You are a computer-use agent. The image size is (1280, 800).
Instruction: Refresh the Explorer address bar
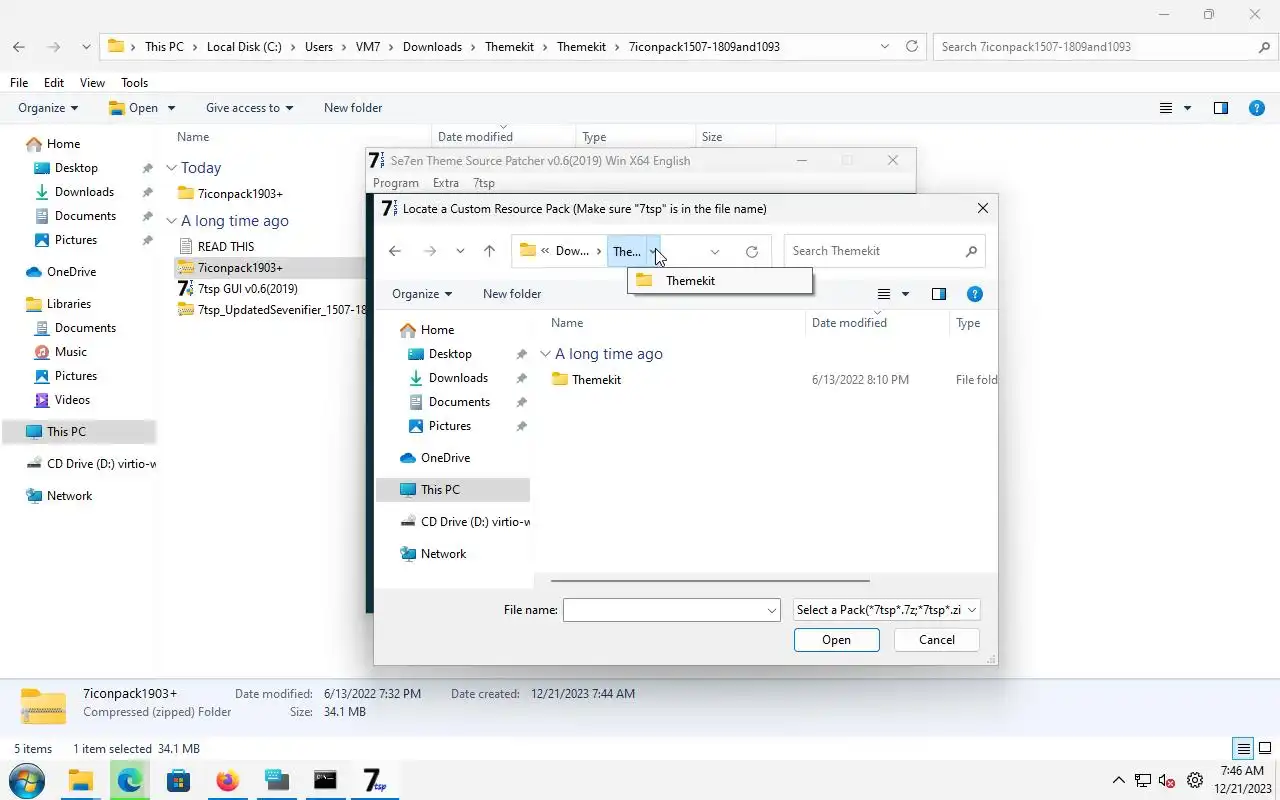click(x=912, y=47)
